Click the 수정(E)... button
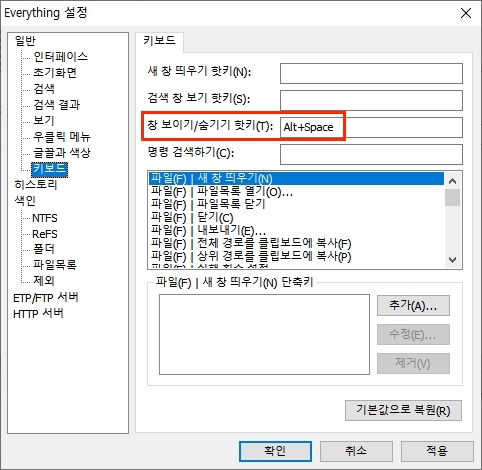 pos(413,334)
